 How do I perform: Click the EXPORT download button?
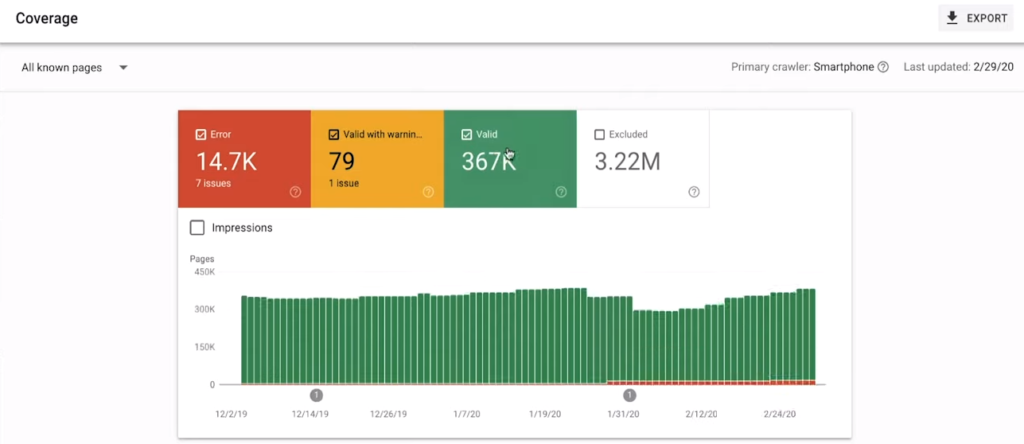[x=975, y=18]
